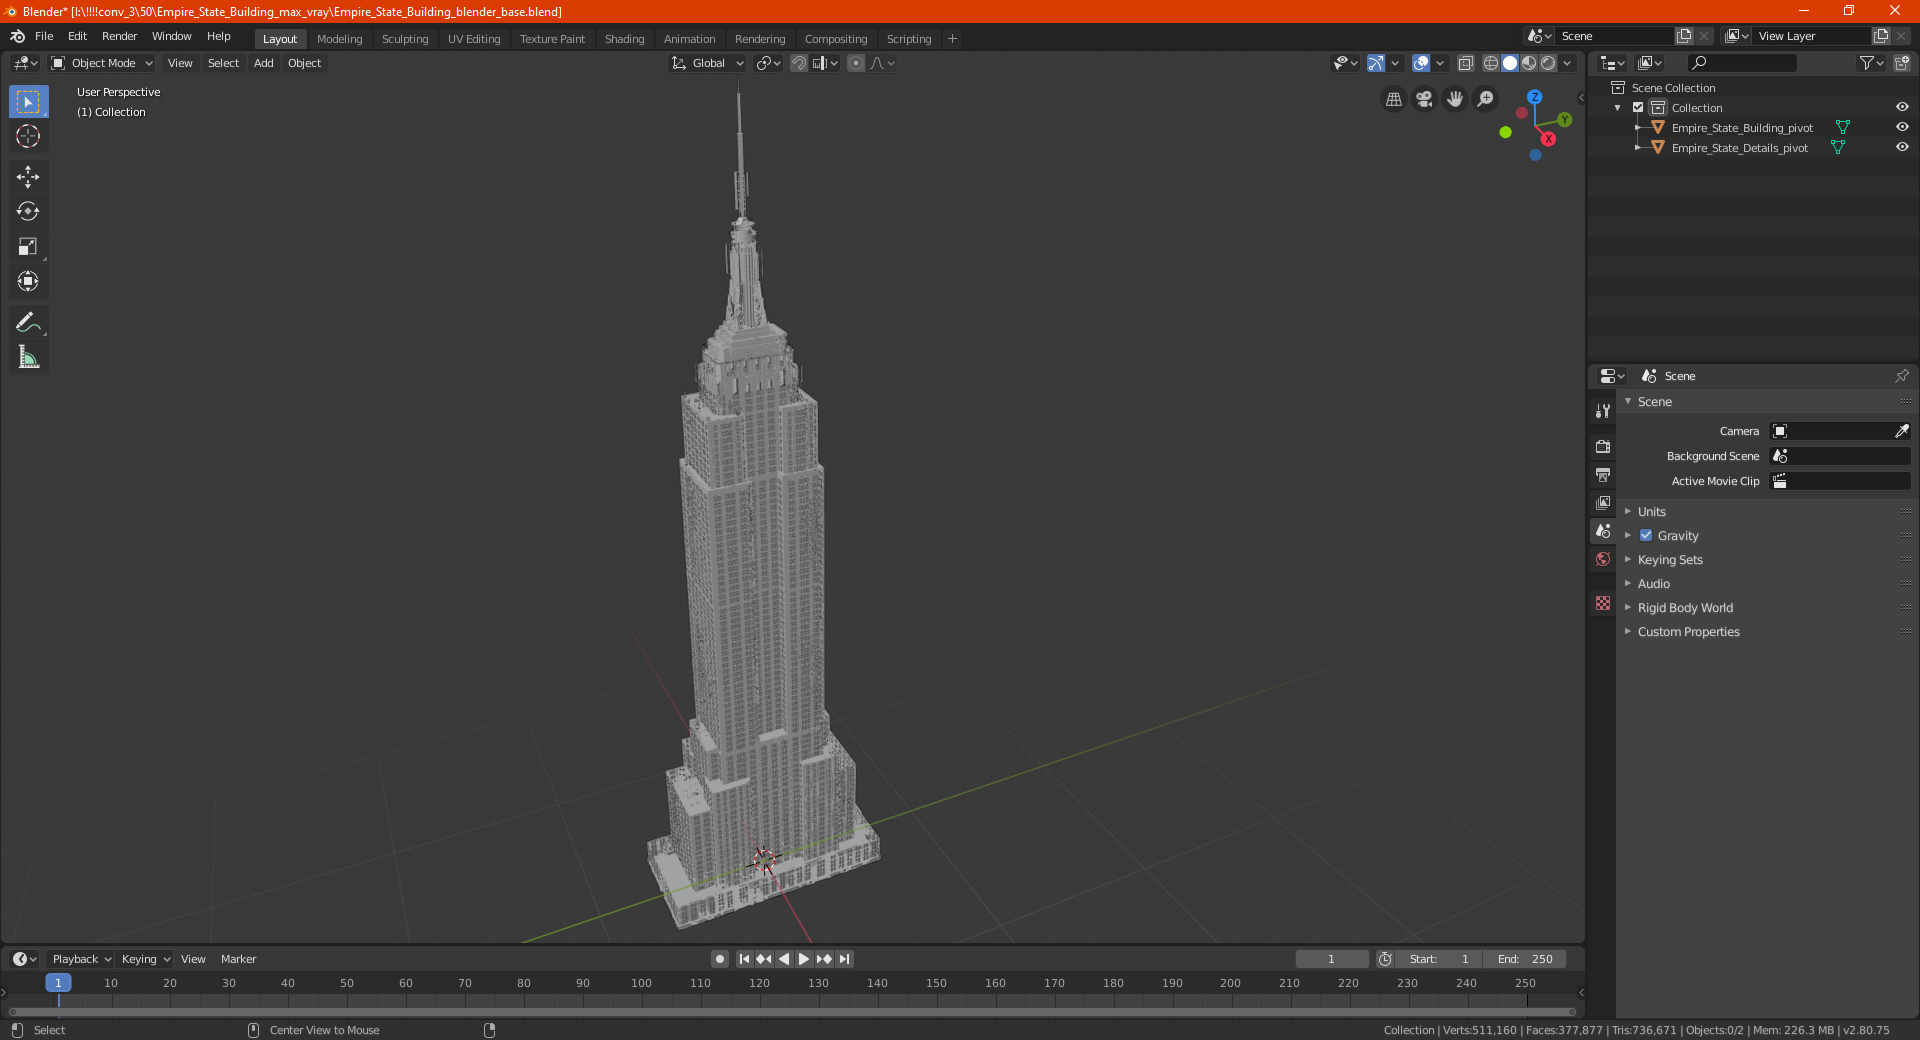1920x1040 pixels.
Task: Switch viewport to material preview shading
Action: pyautogui.click(x=1529, y=63)
